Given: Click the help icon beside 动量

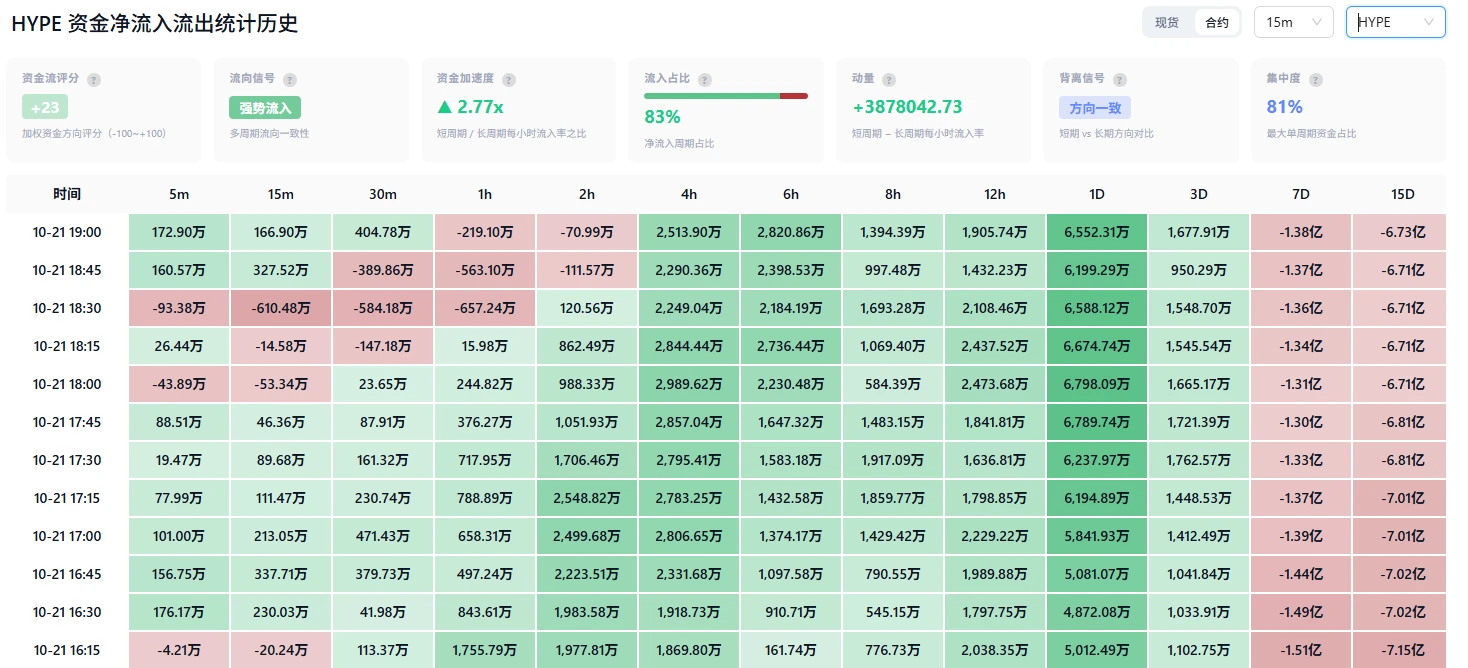Looking at the screenshot, I should (889, 79).
